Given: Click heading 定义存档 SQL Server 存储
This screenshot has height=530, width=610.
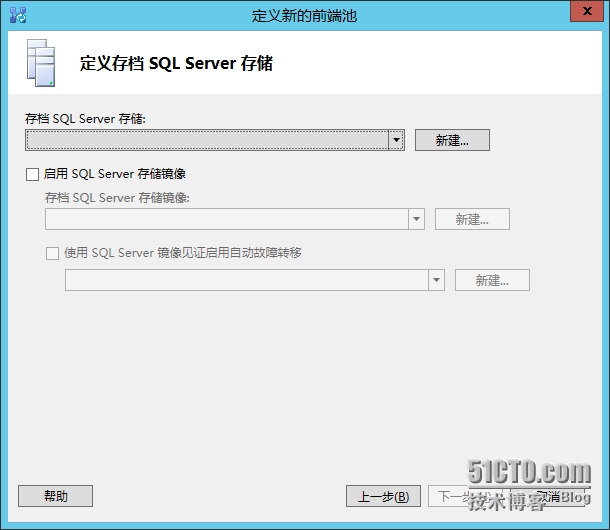Looking at the screenshot, I should tap(176, 63).
